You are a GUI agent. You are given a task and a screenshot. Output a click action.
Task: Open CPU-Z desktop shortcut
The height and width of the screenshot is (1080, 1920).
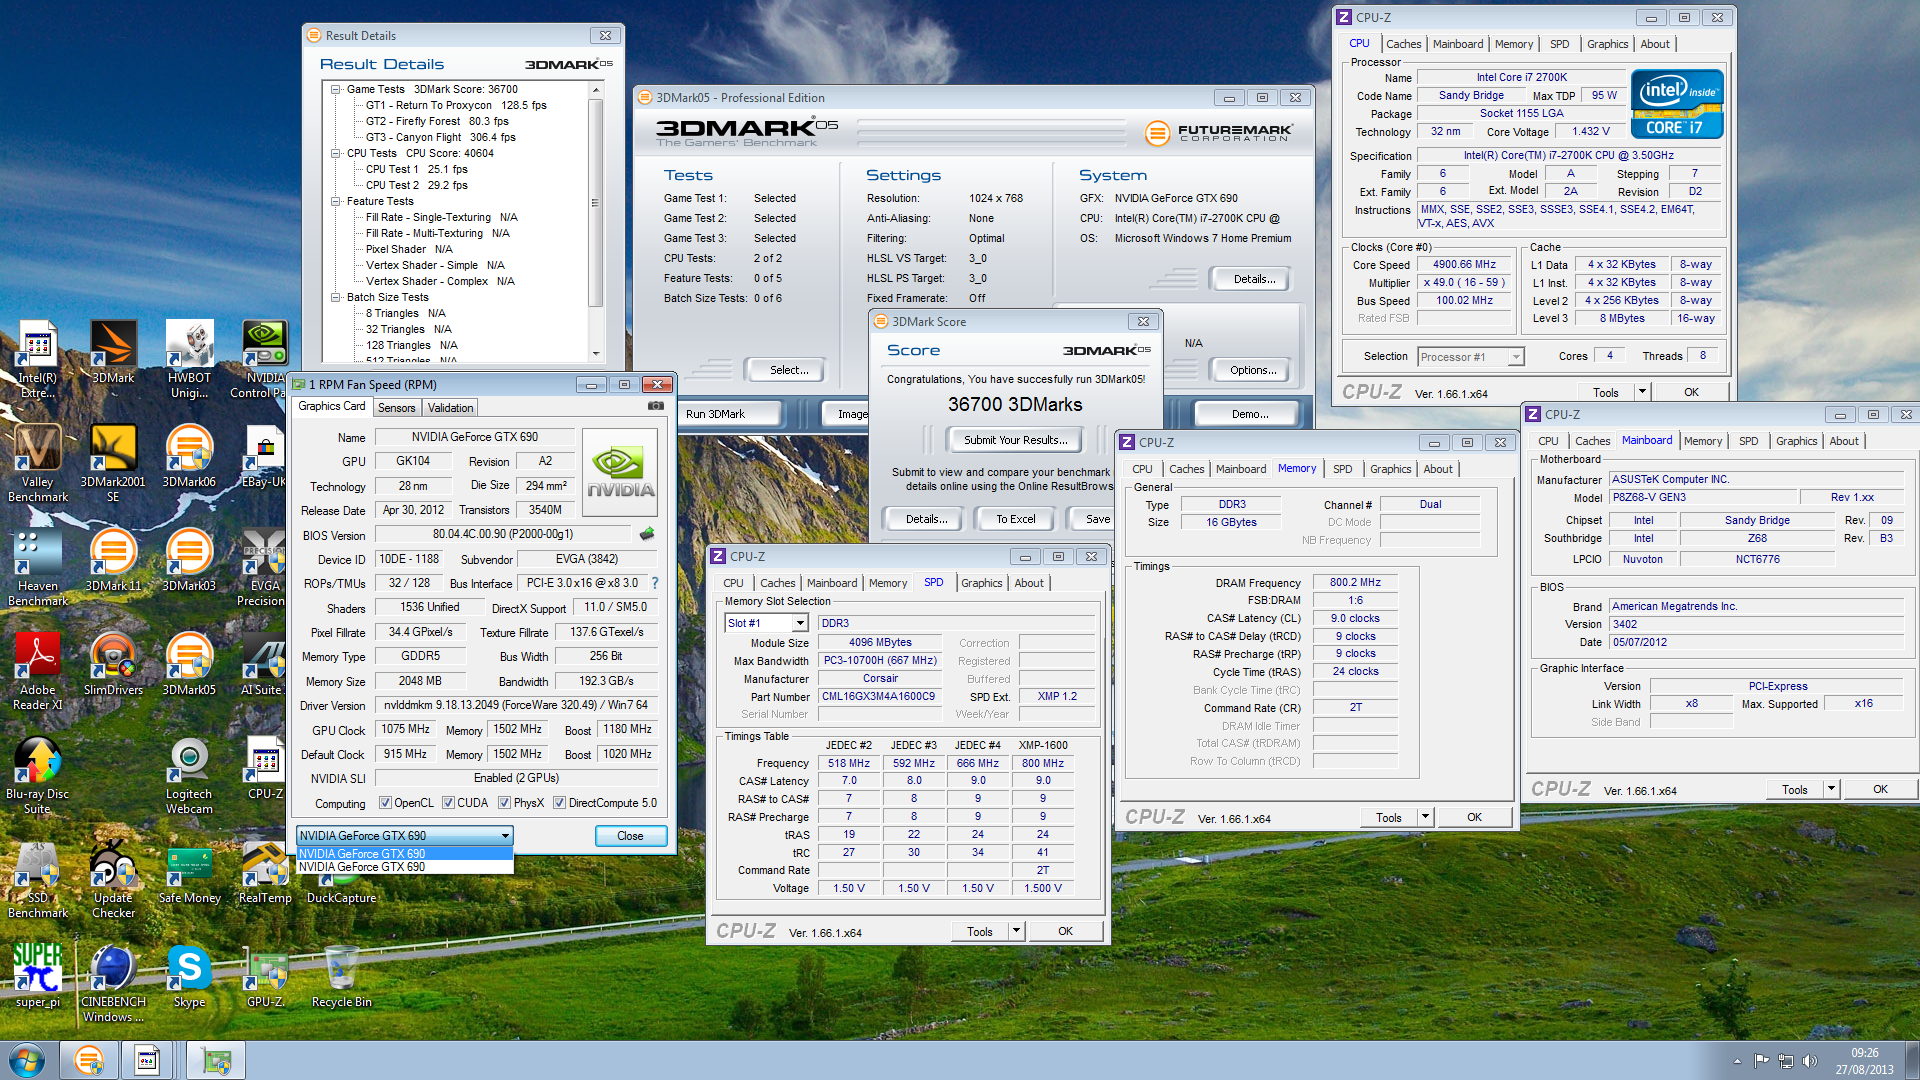click(265, 768)
